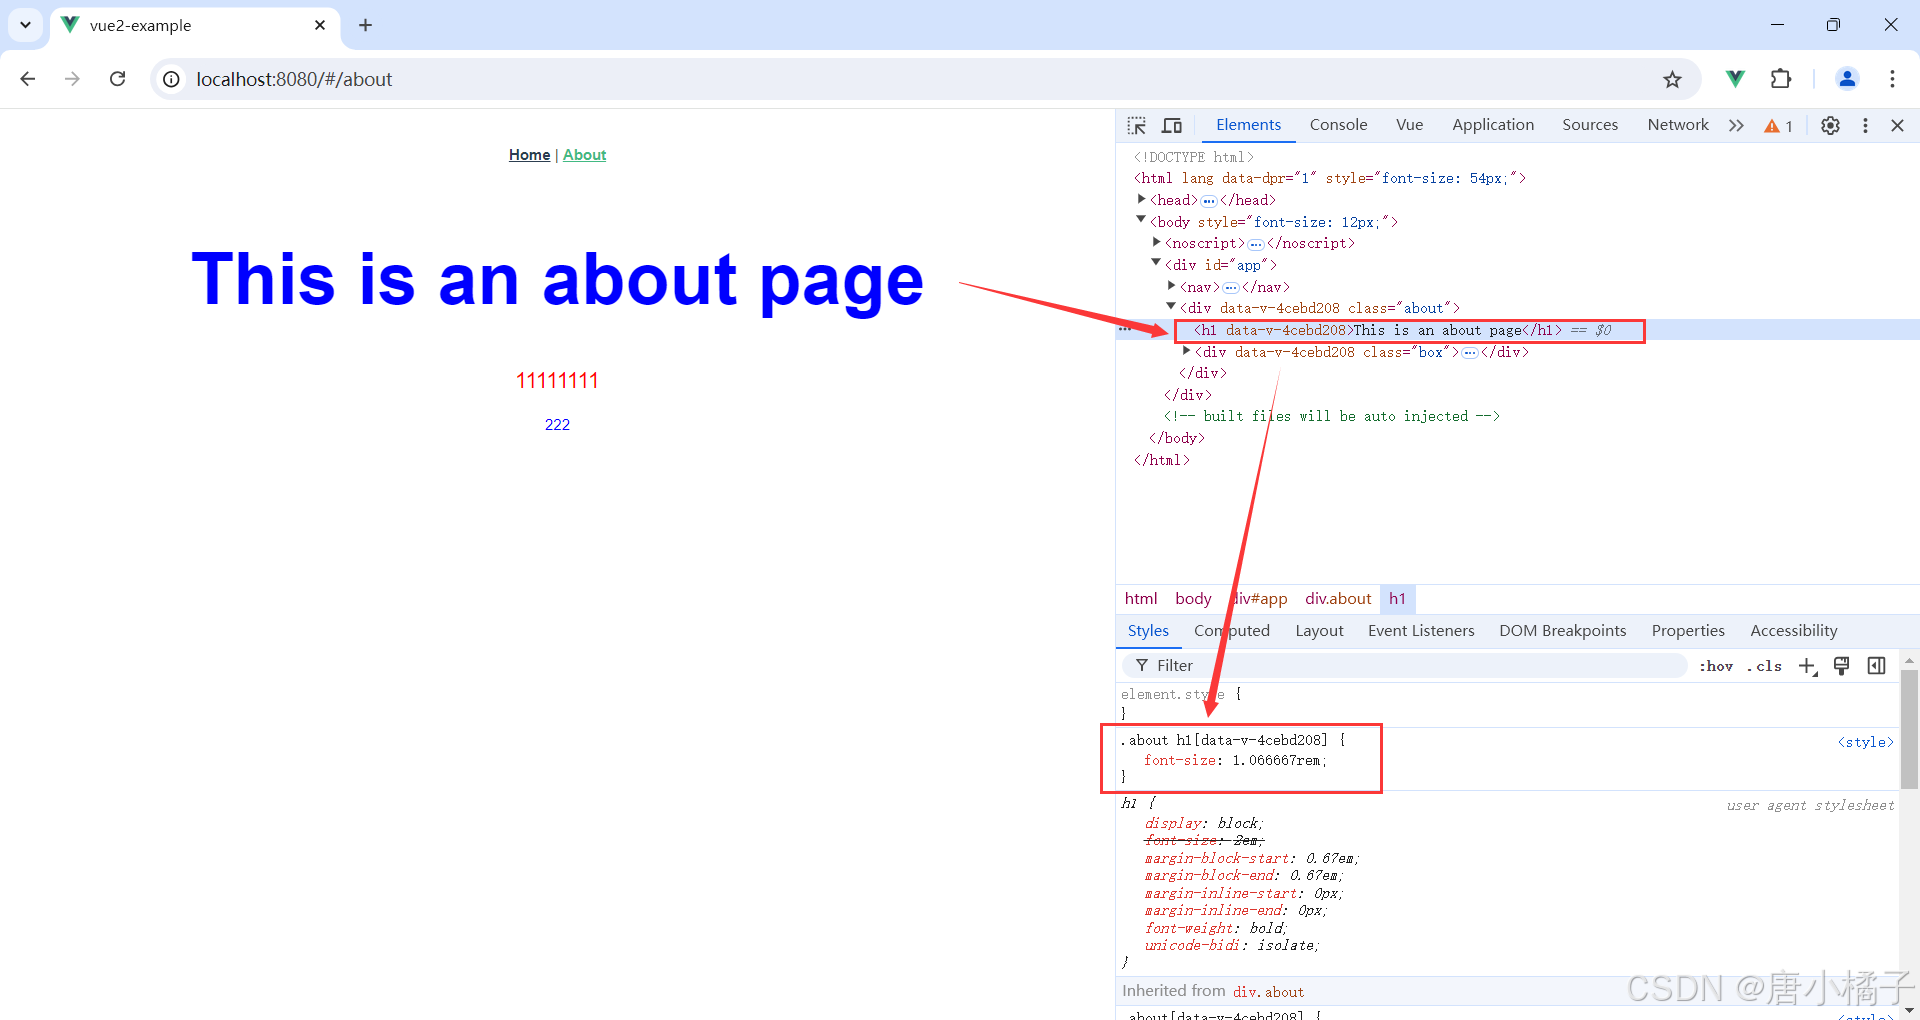Open the Accessibility pane tab
Screen dimensions: 1920x1020
[1793, 631]
